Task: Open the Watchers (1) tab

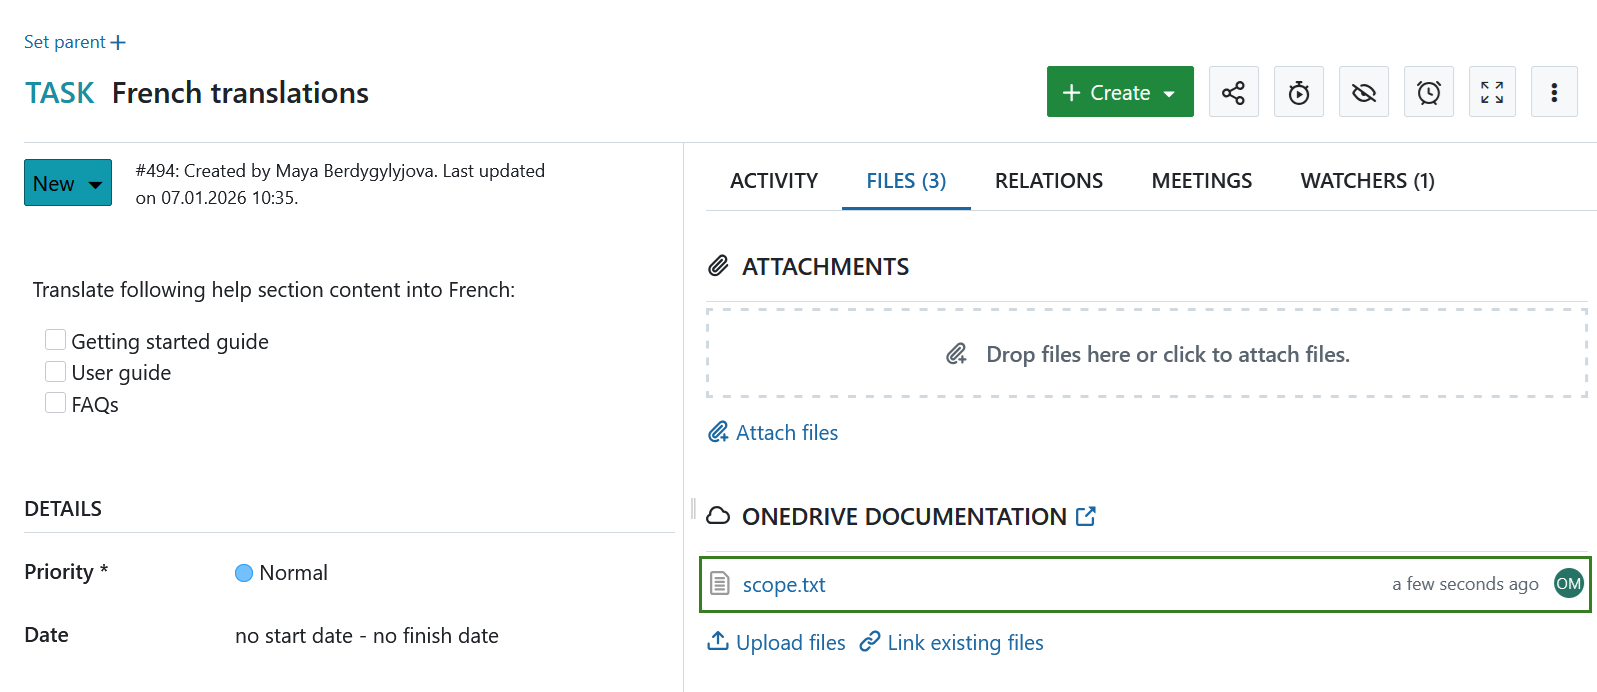Action: [x=1367, y=181]
